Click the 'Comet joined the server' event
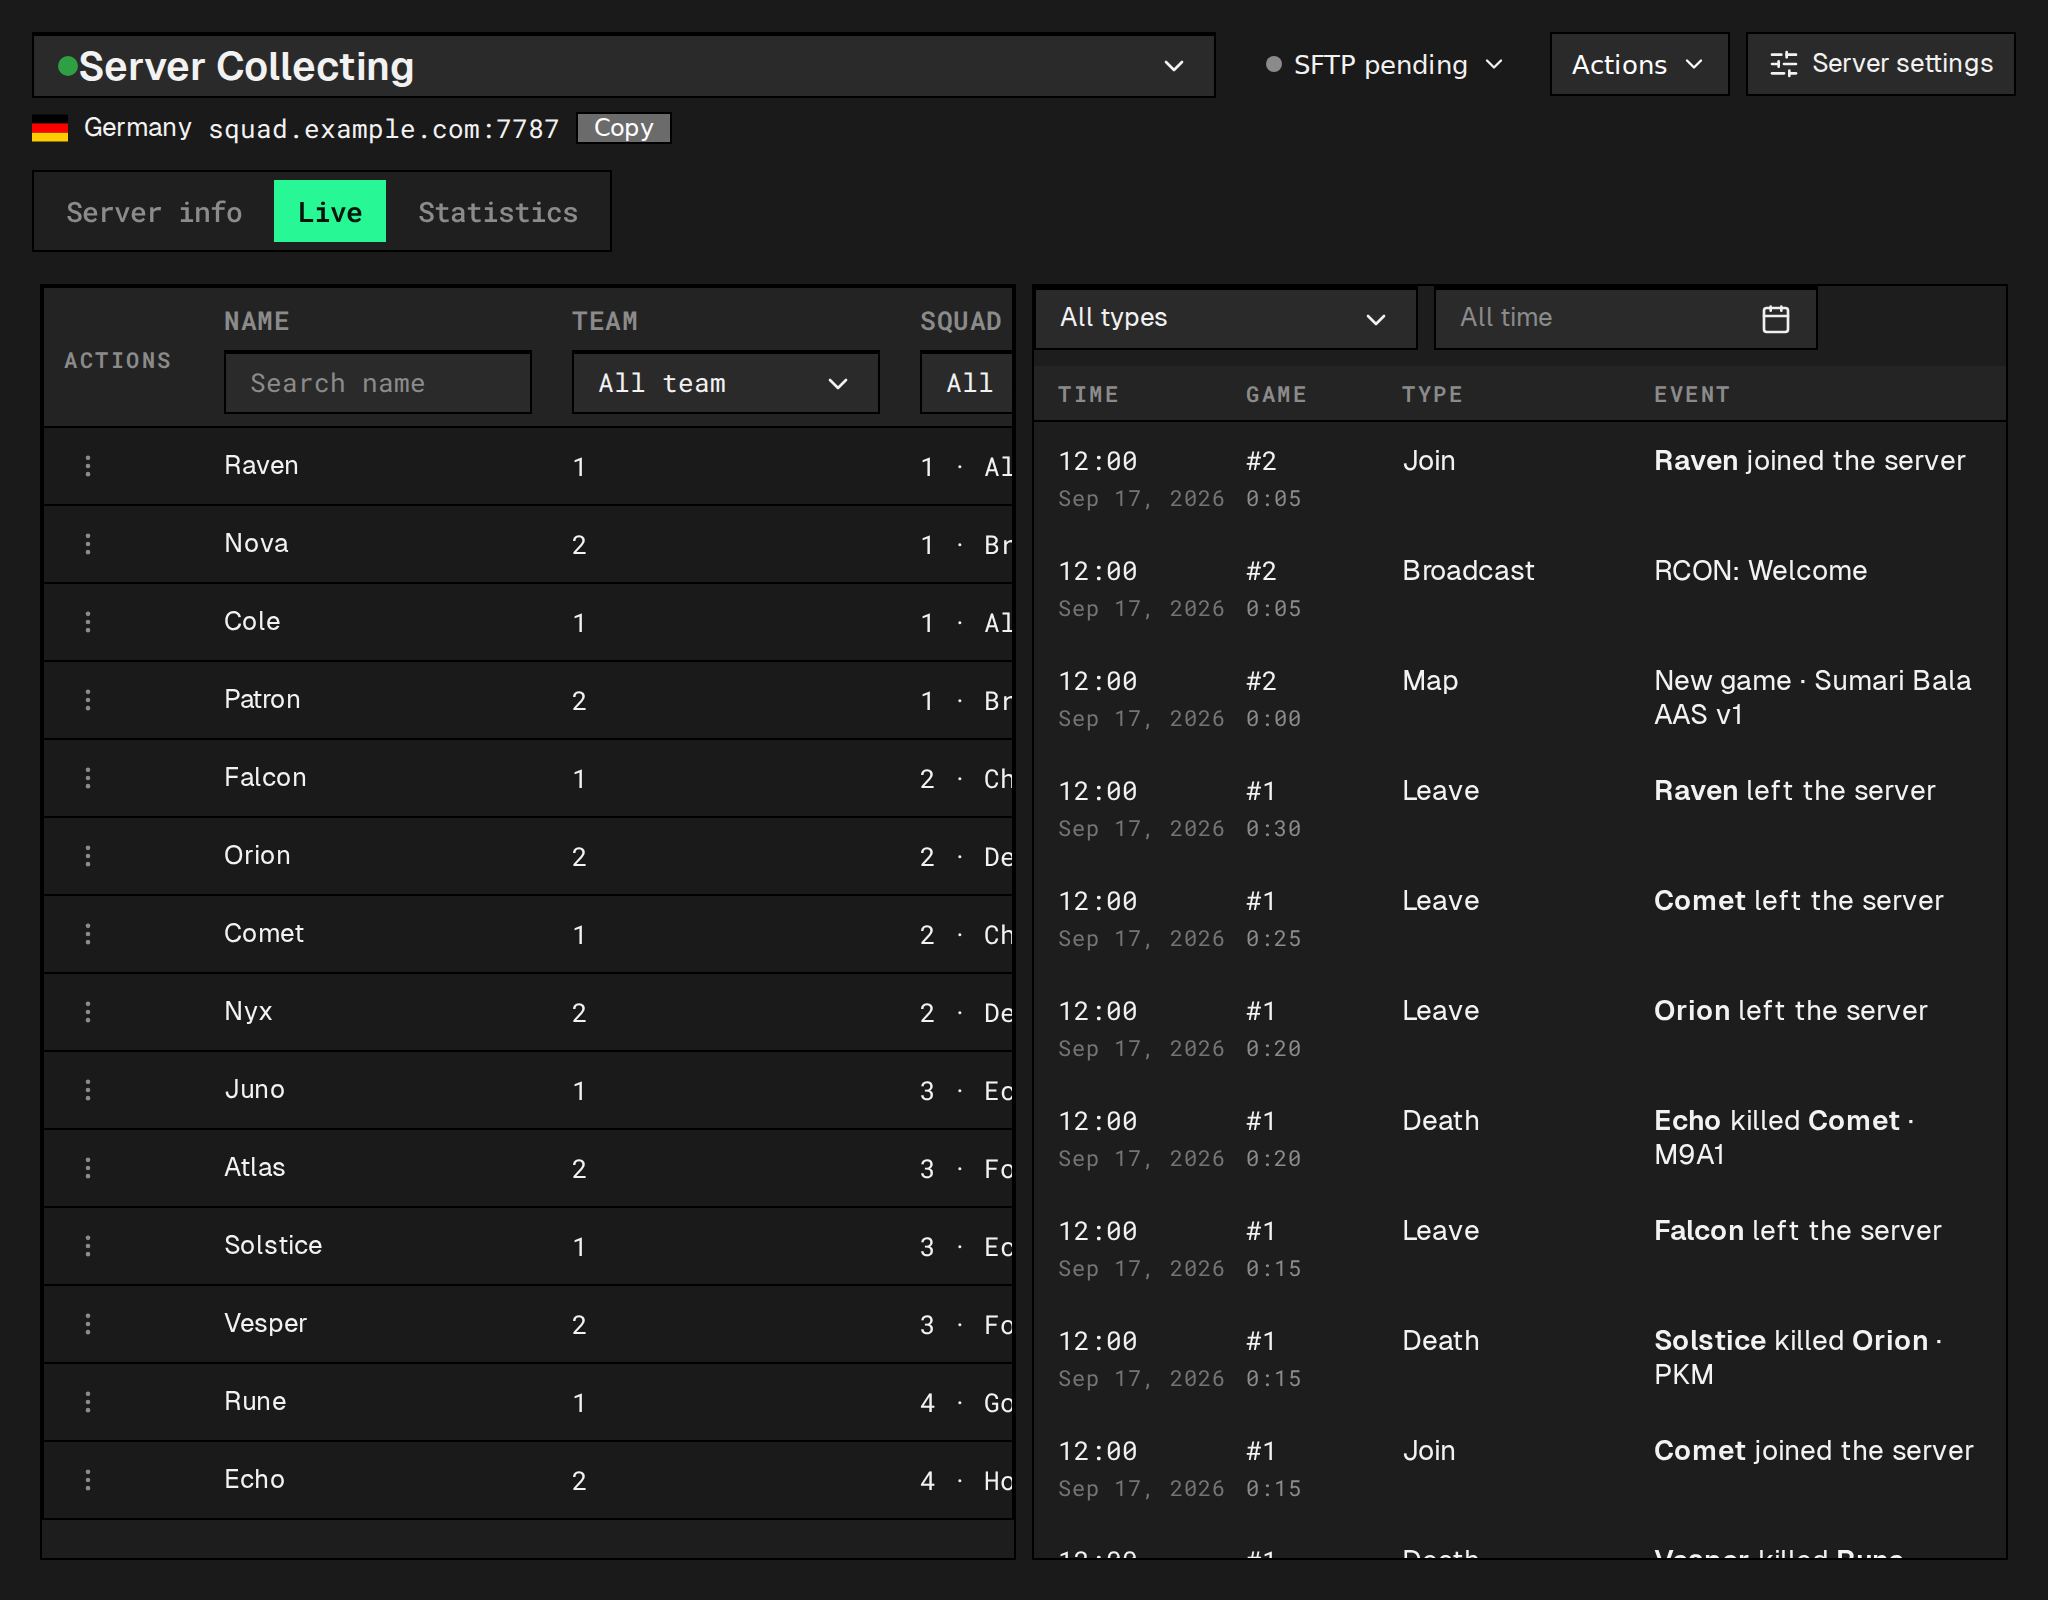2048x1600 pixels. (1813, 1451)
